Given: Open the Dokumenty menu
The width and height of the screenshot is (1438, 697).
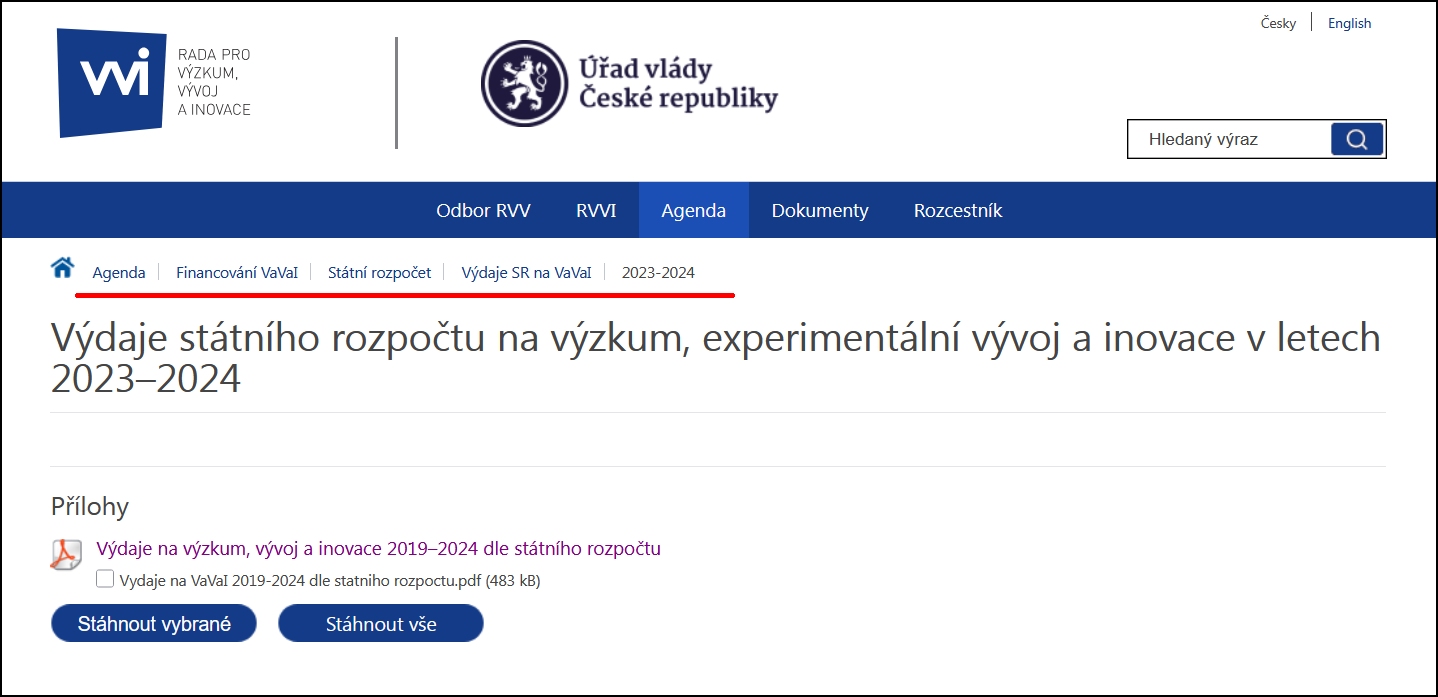Looking at the screenshot, I should pyautogui.click(x=820, y=211).
